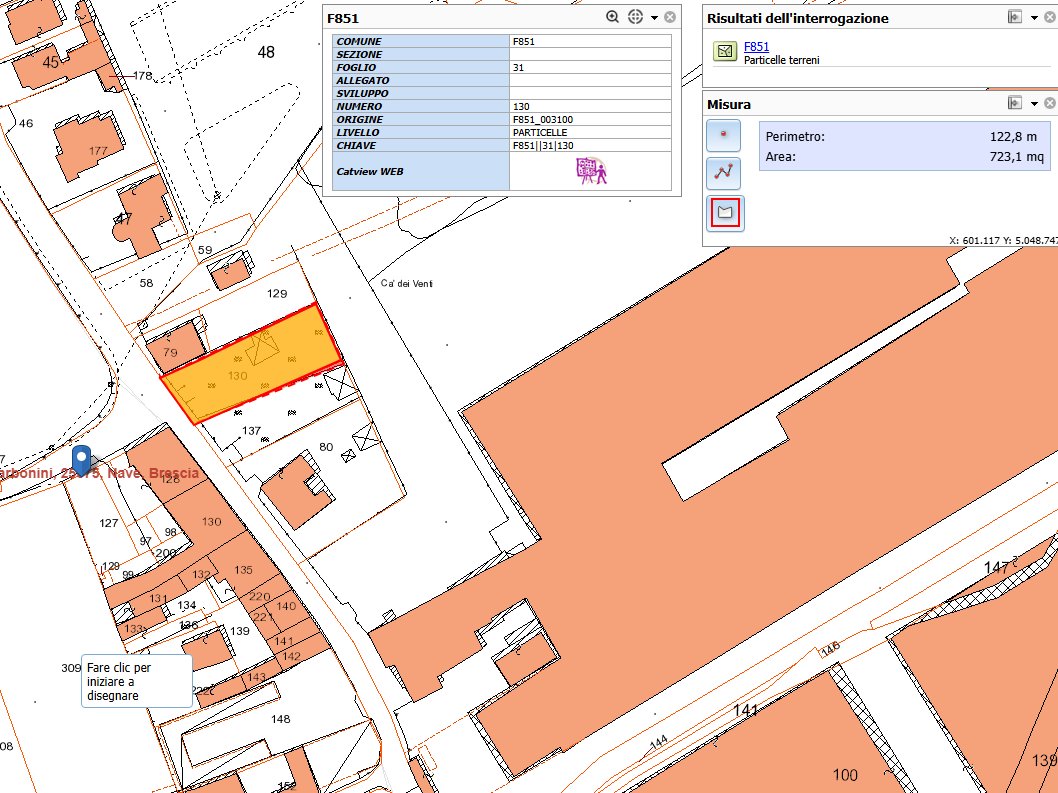Open the Misura panel dropdown arrow
Viewport: 1058px width, 793px height.
[1034, 105]
